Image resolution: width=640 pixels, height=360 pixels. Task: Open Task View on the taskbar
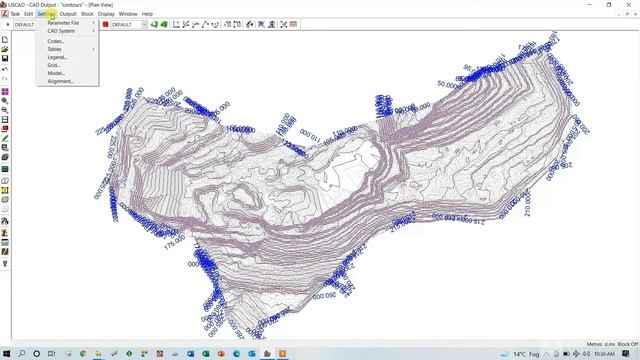click(51, 353)
